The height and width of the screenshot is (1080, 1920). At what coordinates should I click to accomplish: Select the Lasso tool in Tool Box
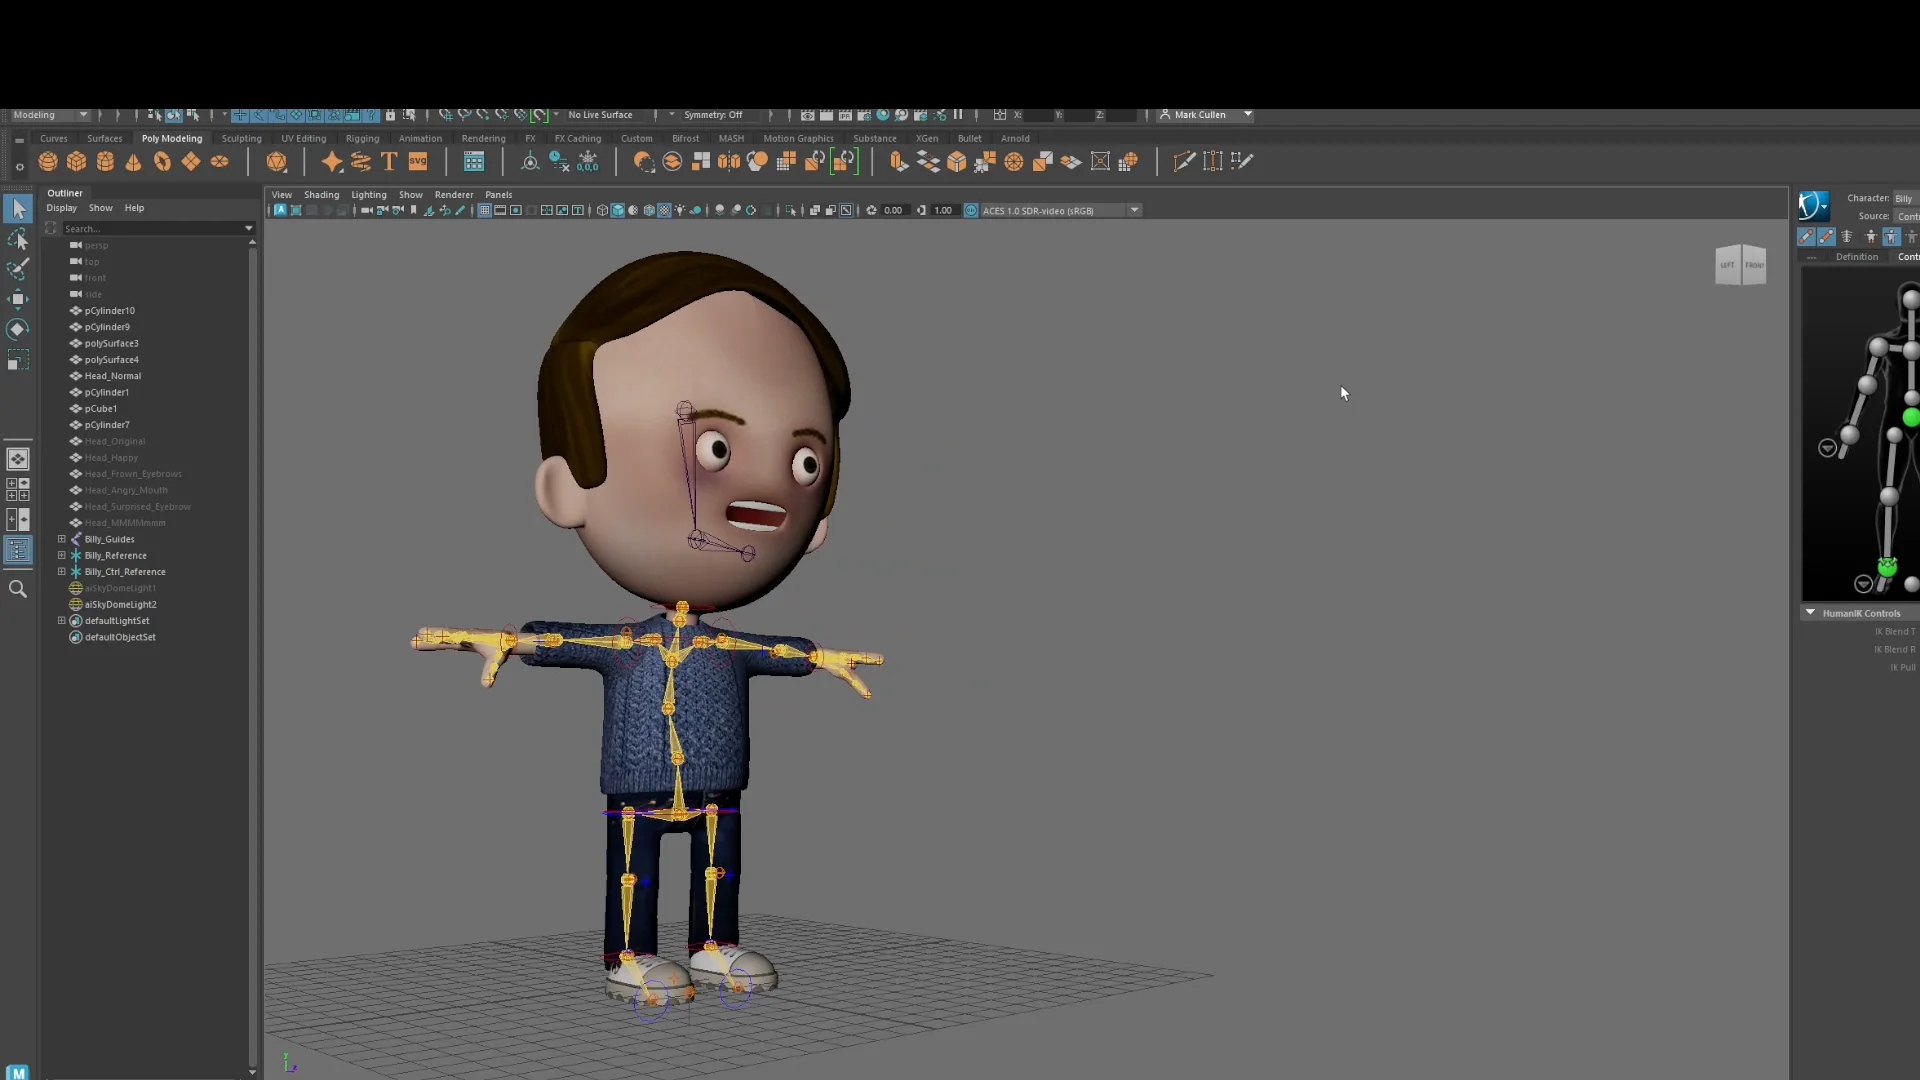[x=18, y=239]
